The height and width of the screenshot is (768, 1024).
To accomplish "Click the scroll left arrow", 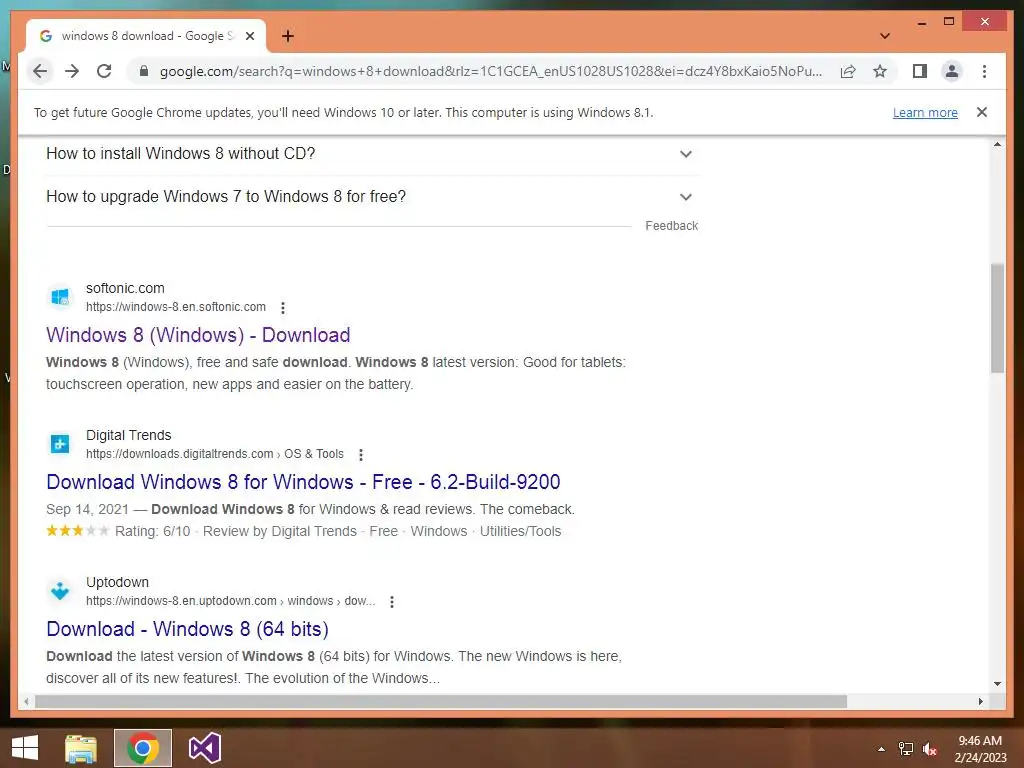I will click(x=26, y=701).
